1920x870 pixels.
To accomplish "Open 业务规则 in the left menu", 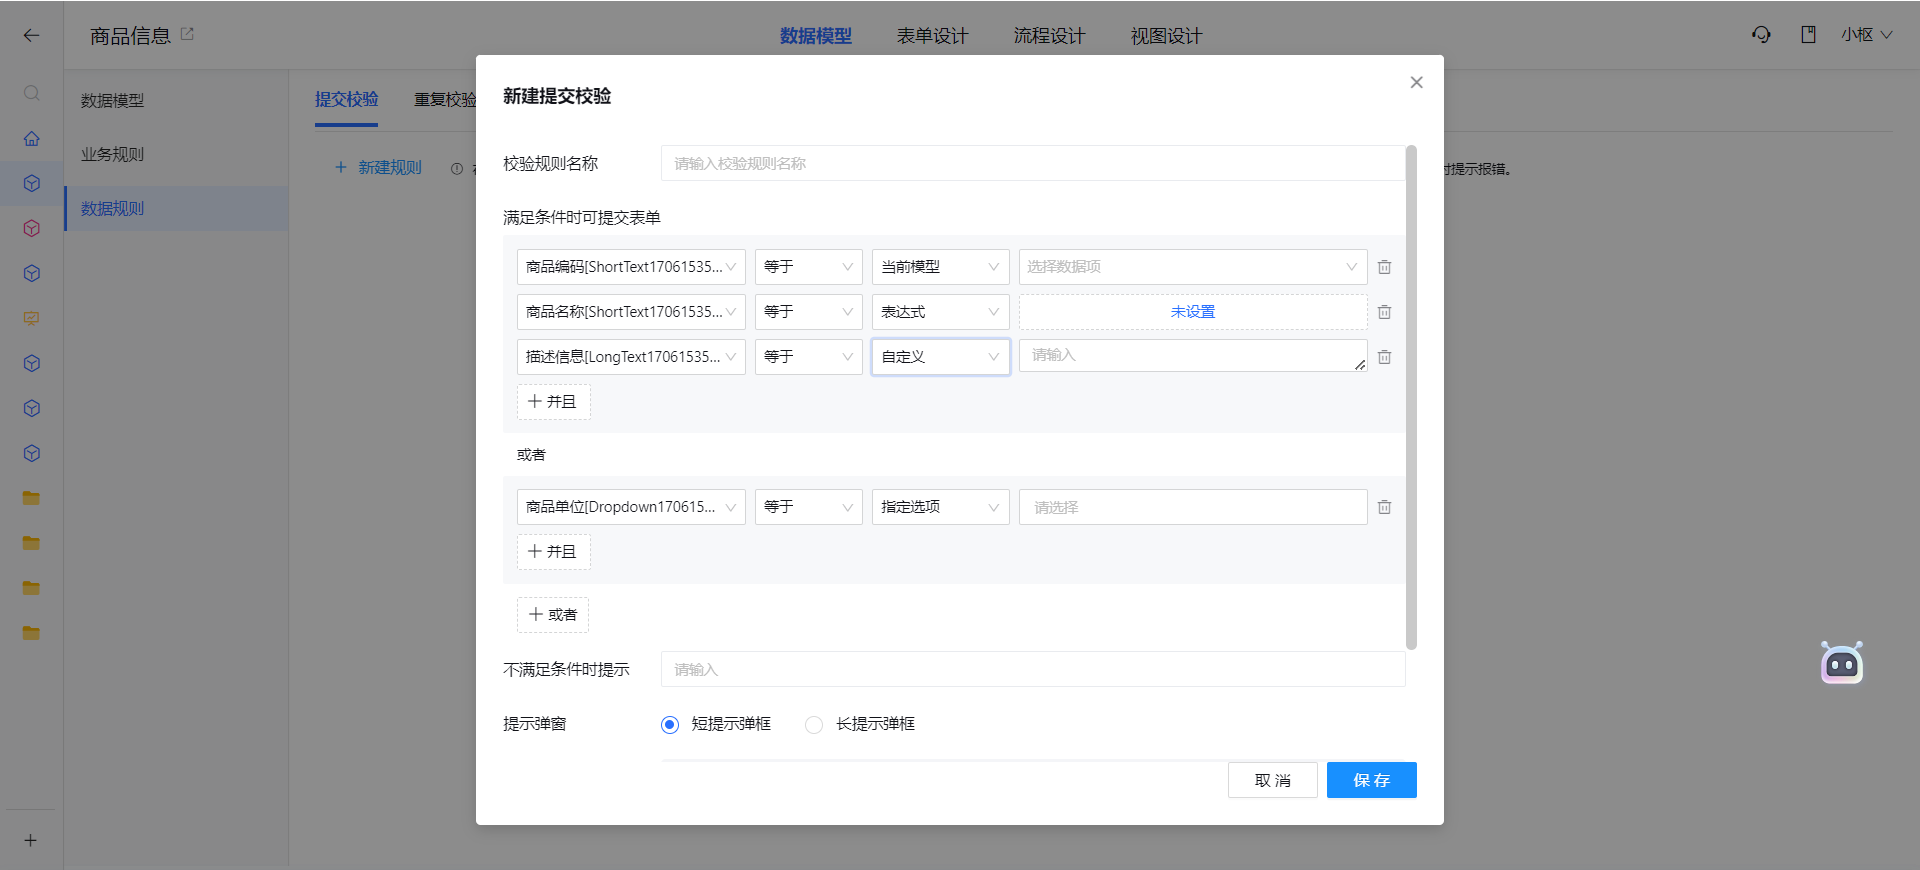I will click(177, 155).
